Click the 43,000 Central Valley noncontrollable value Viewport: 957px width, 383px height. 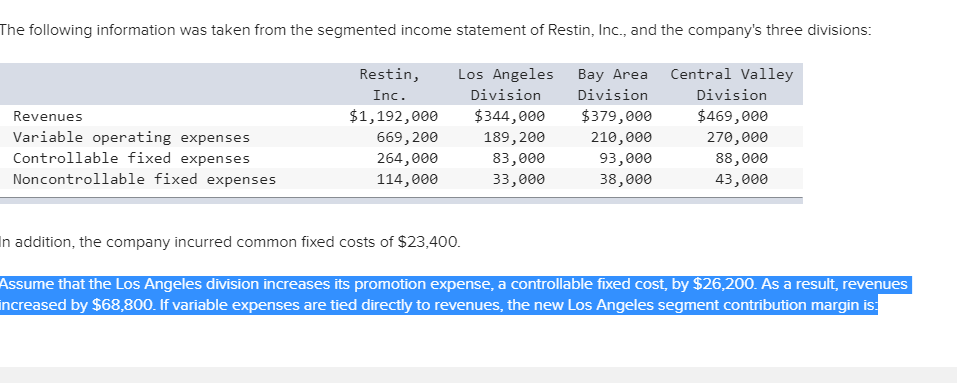click(742, 179)
